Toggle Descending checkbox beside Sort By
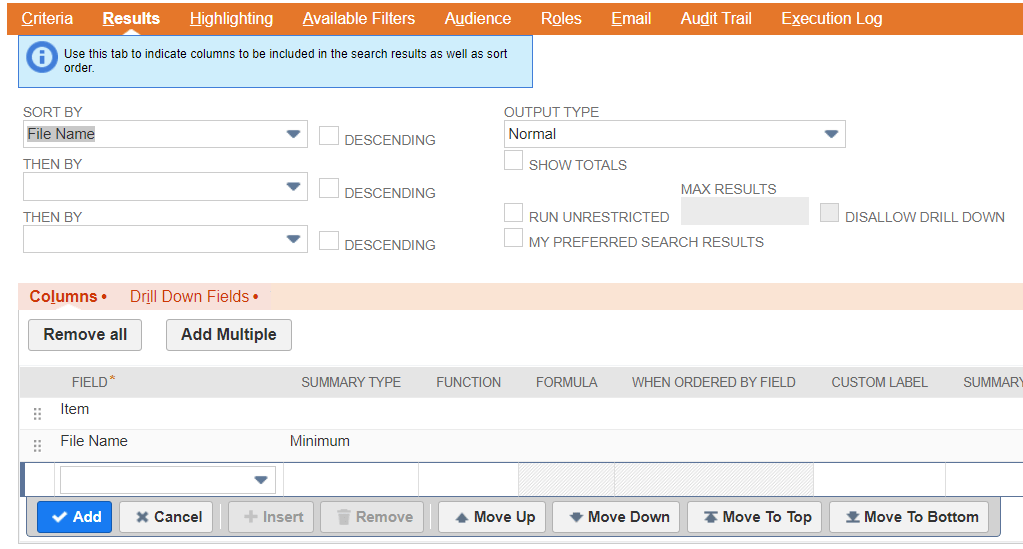Viewport: 1023px width, 549px height. coord(329,136)
